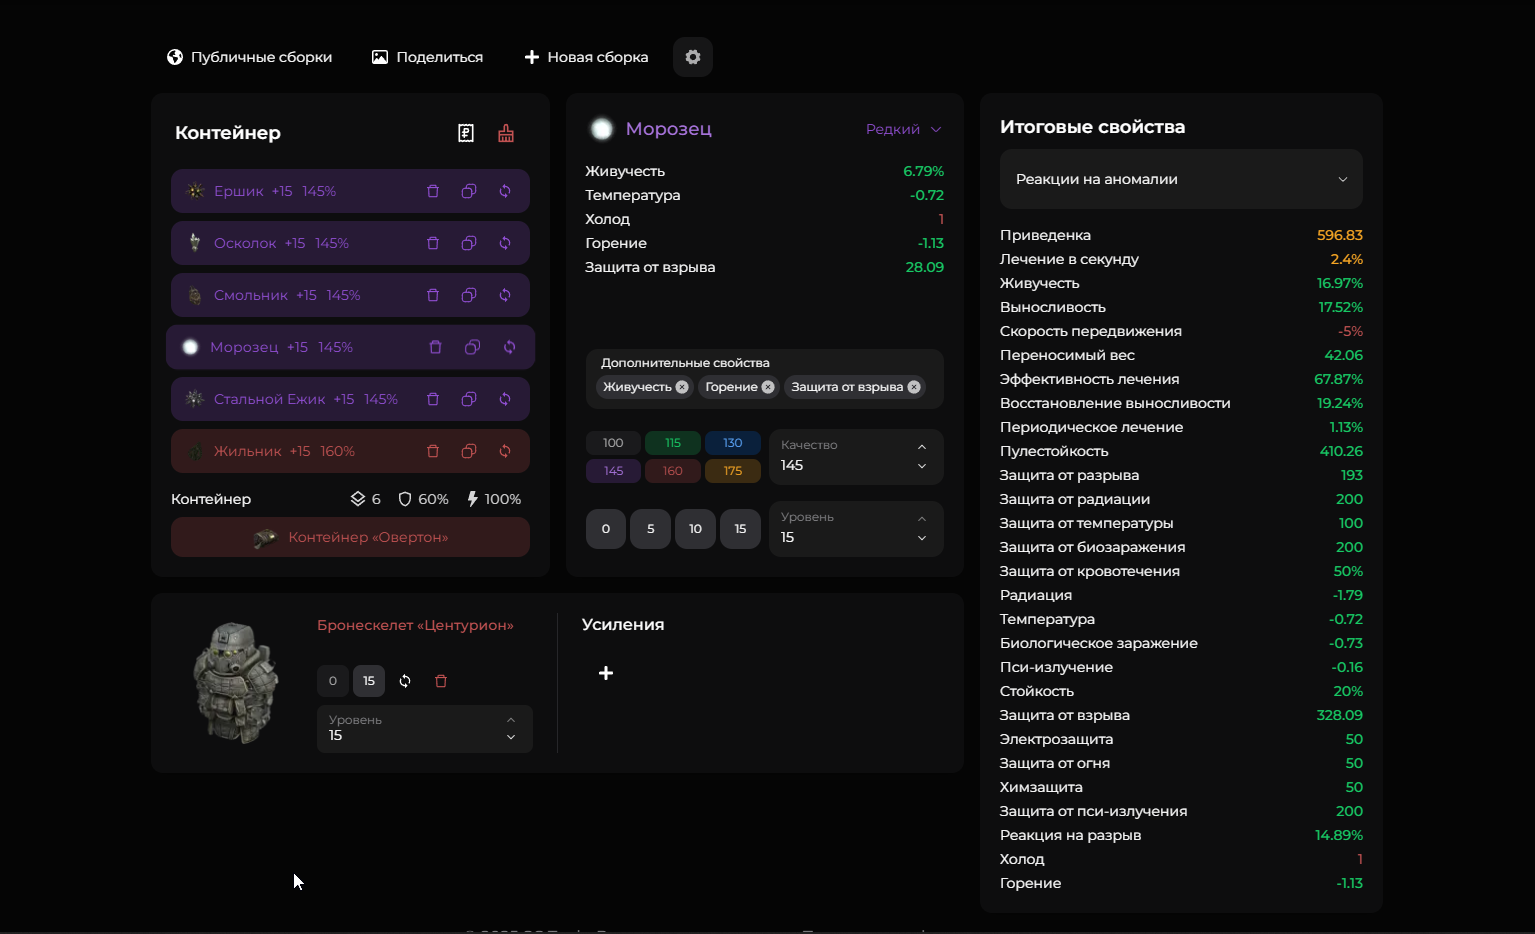The width and height of the screenshot is (1535, 934).
Task: Click the Контейнер «Овертон» button
Action: click(350, 537)
